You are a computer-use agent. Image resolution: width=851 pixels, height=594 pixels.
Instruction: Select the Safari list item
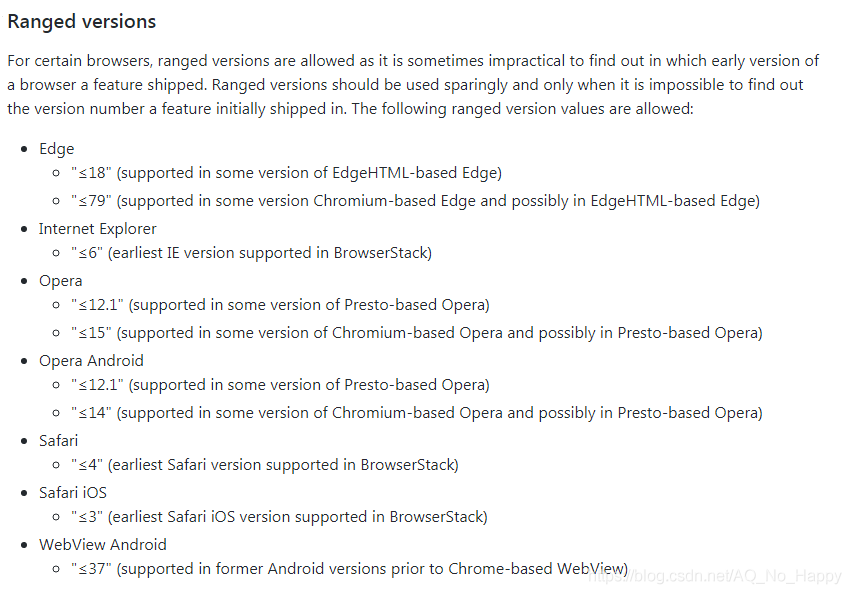click(59, 440)
